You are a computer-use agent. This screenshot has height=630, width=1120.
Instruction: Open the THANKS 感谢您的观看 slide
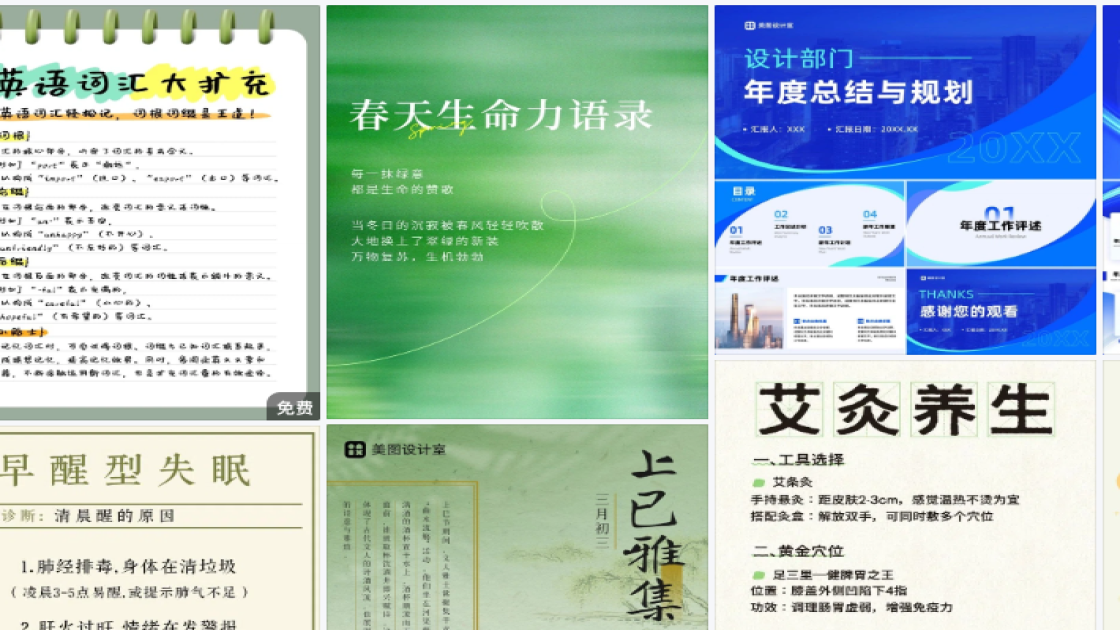(1001, 311)
